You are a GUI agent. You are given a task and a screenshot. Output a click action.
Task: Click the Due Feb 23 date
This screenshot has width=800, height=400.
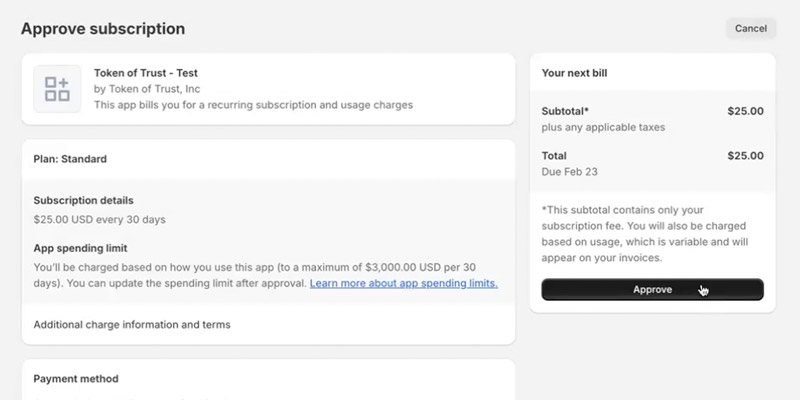tap(569, 172)
